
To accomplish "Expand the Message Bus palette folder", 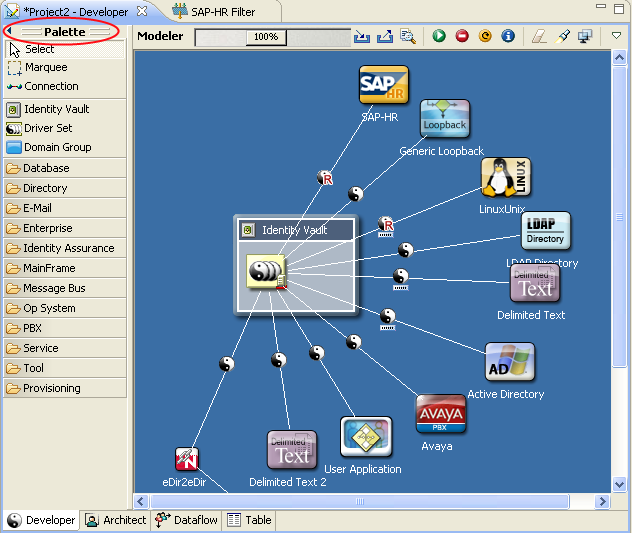I will (65, 288).
